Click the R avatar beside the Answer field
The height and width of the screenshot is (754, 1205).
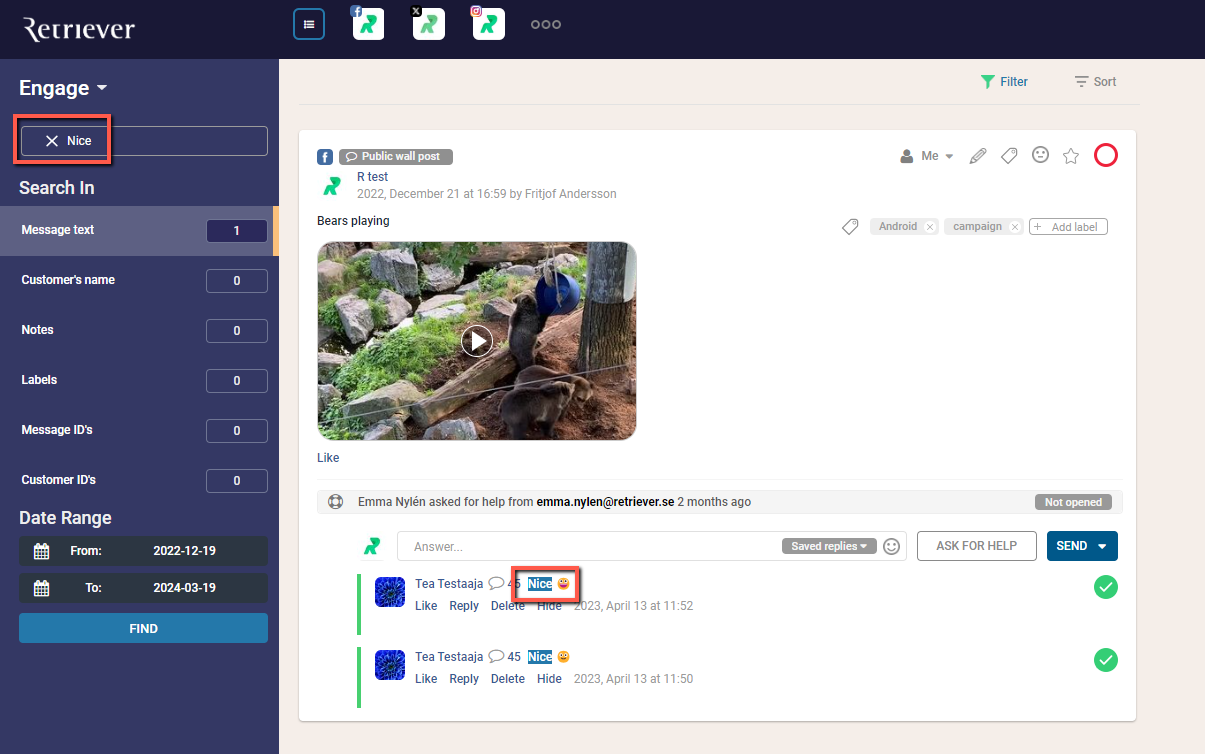pos(372,546)
